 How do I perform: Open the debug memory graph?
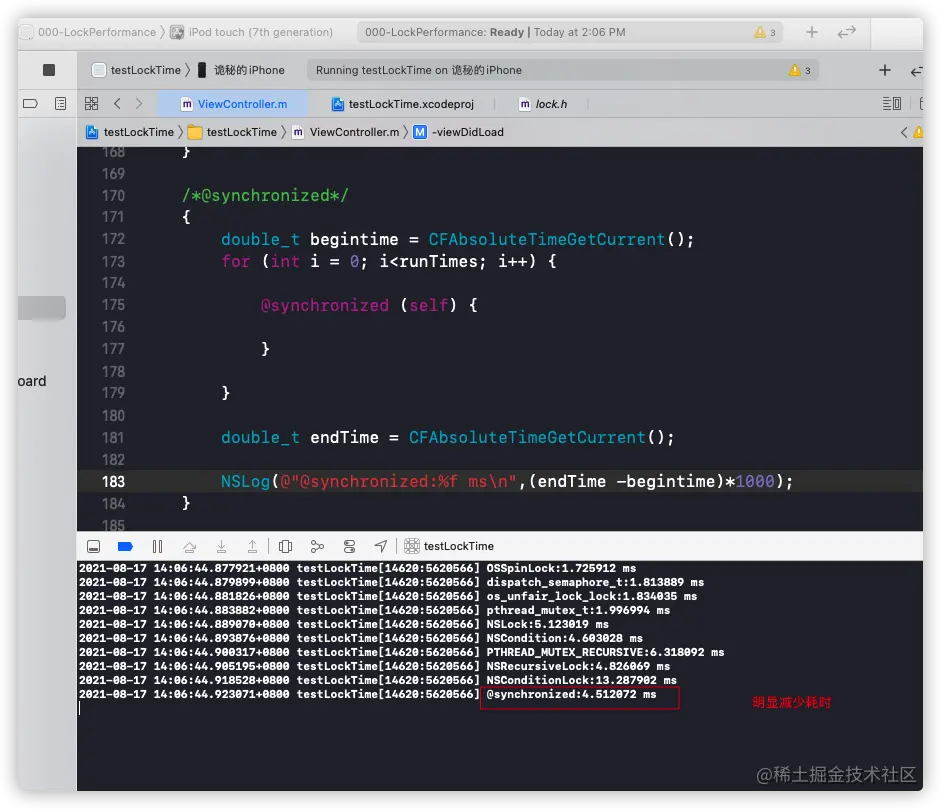pos(317,546)
